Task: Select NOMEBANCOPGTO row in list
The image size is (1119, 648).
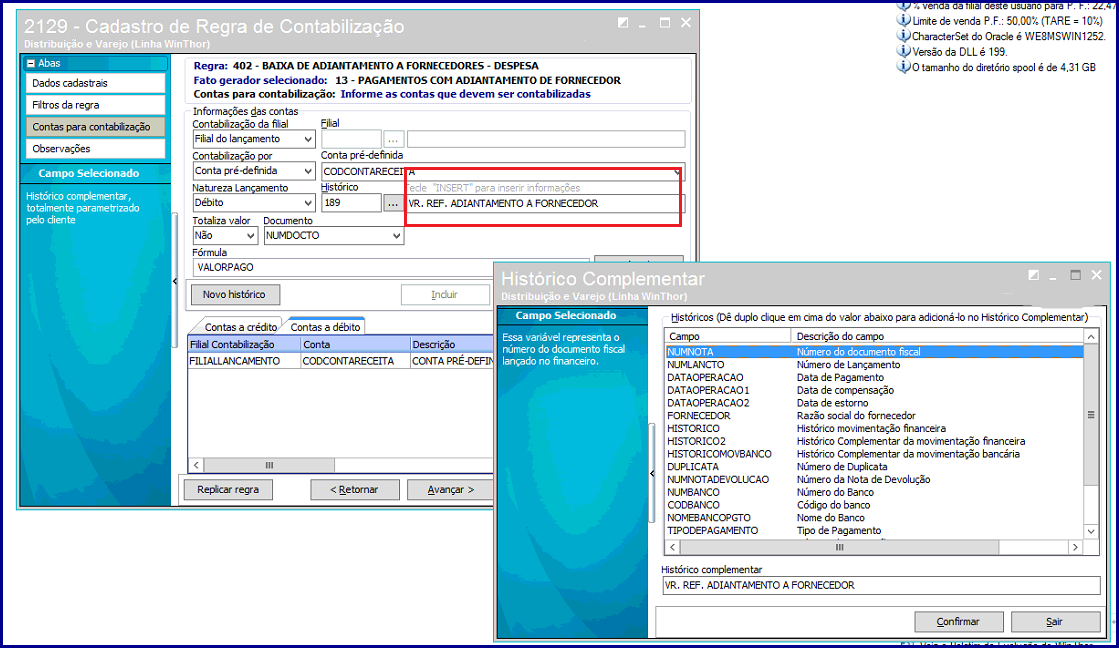Action: (x=874, y=518)
